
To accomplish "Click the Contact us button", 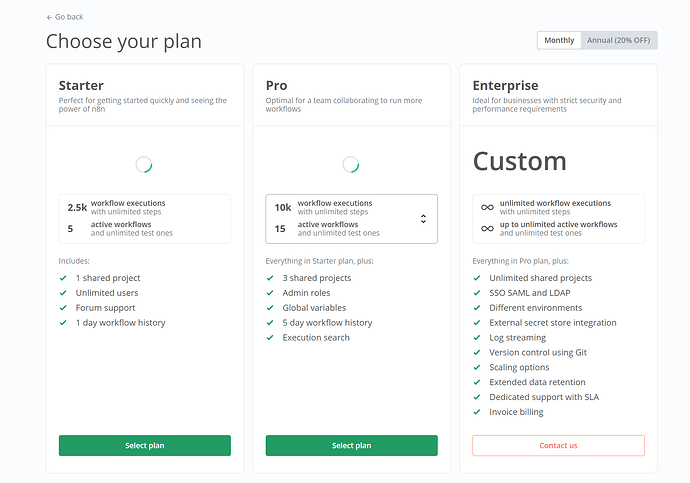I will 558,446.
